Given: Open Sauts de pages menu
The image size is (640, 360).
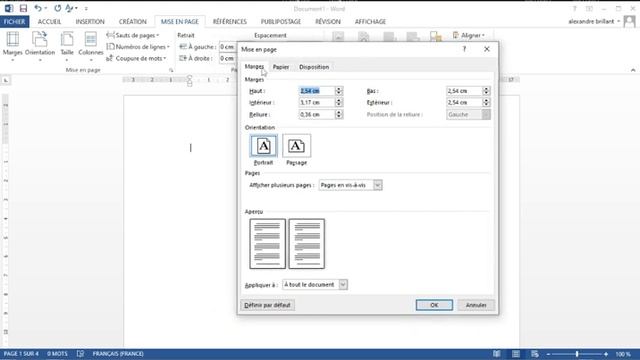Looking at the screenshot, I should tap(133, 36).
